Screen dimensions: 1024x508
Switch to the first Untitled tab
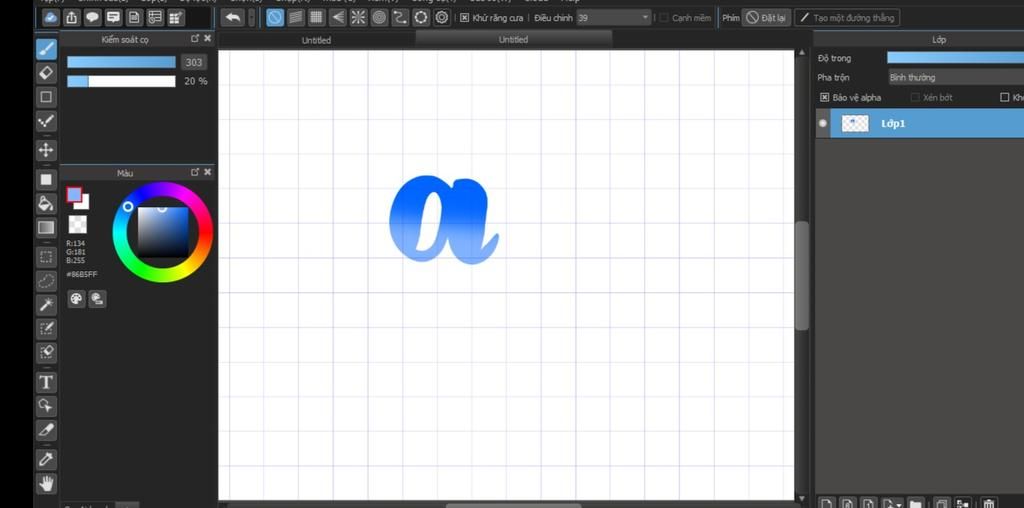tap(316, 40)
